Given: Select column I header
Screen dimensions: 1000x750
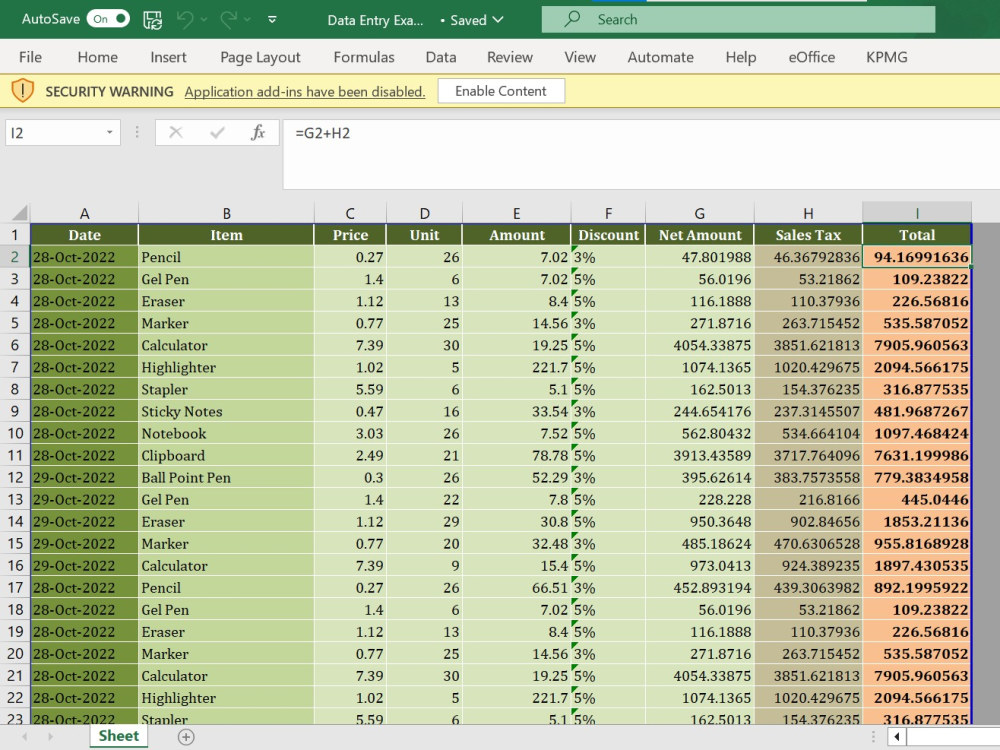Looking at the screenshot, I should (x=917, y=213).
